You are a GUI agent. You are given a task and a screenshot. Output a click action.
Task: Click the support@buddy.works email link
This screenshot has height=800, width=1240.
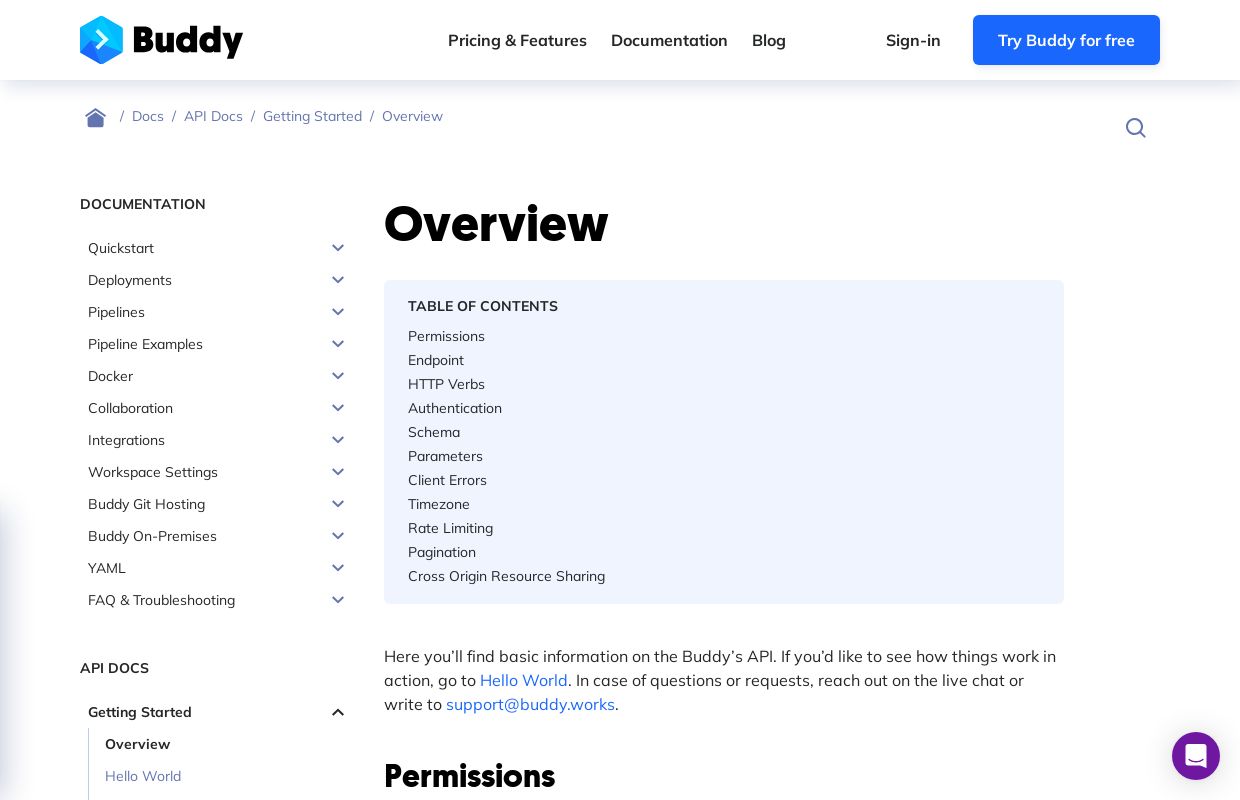click(530, 704)
